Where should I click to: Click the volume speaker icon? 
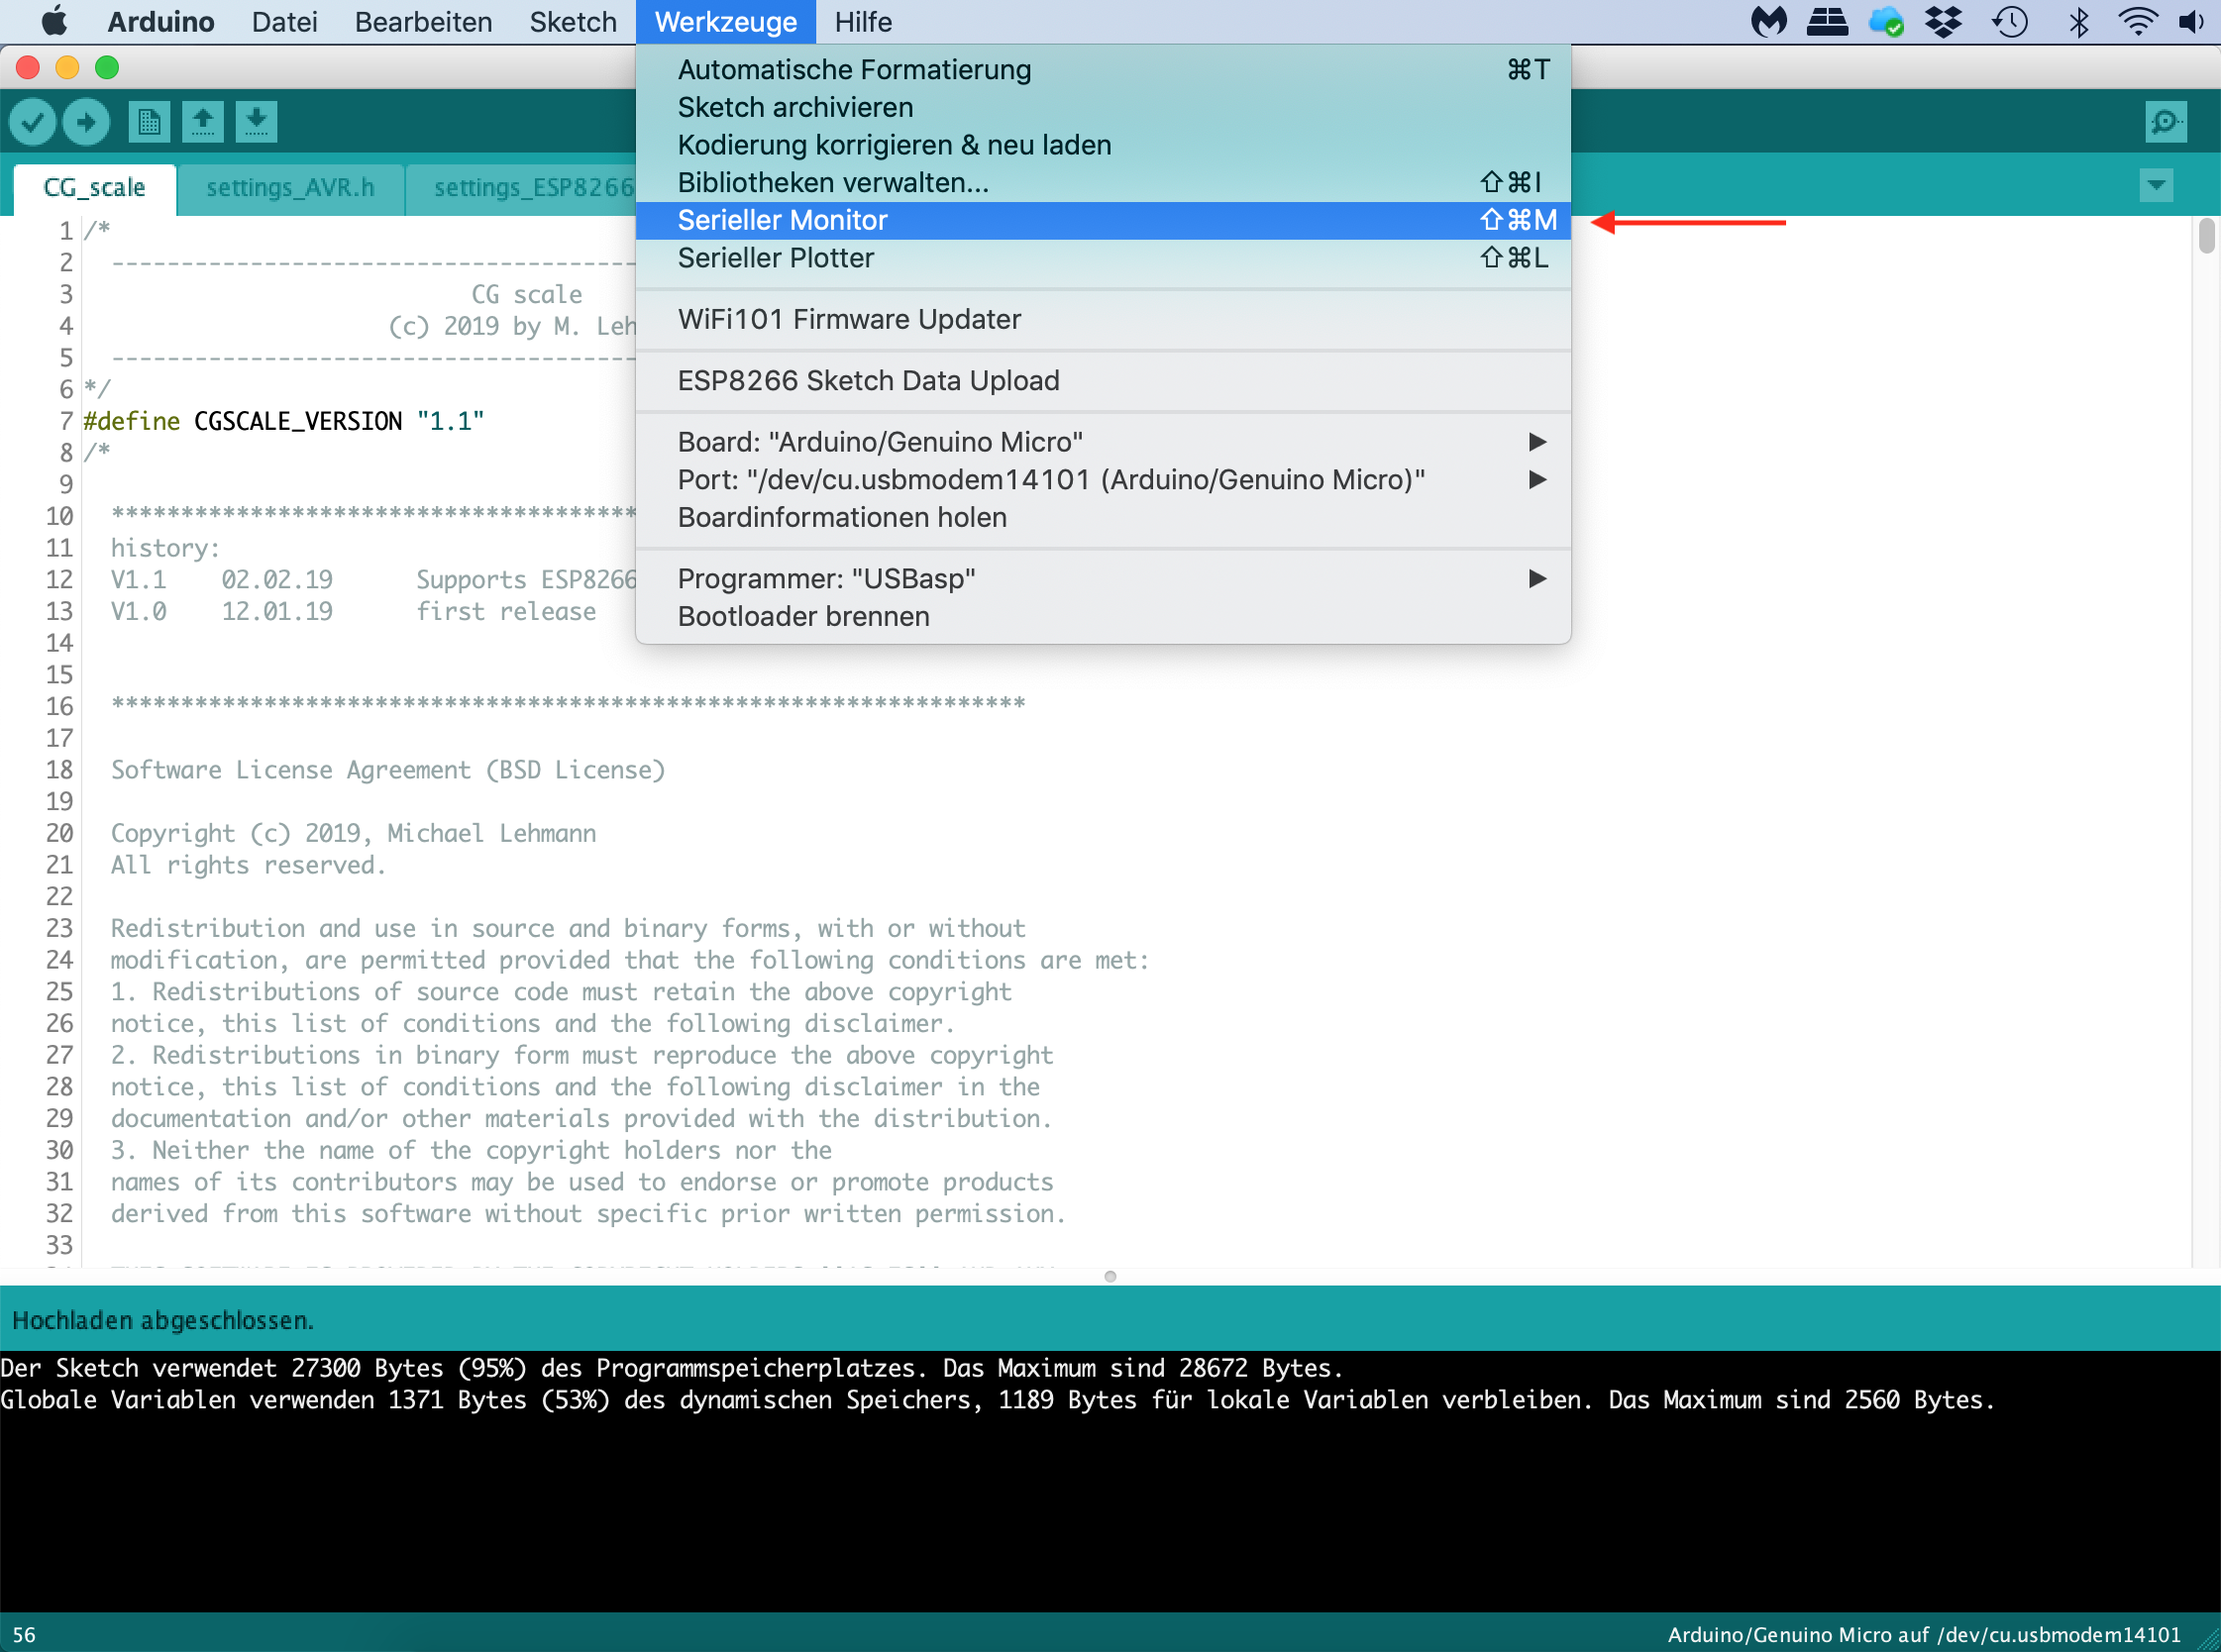tap(2191, 21)
